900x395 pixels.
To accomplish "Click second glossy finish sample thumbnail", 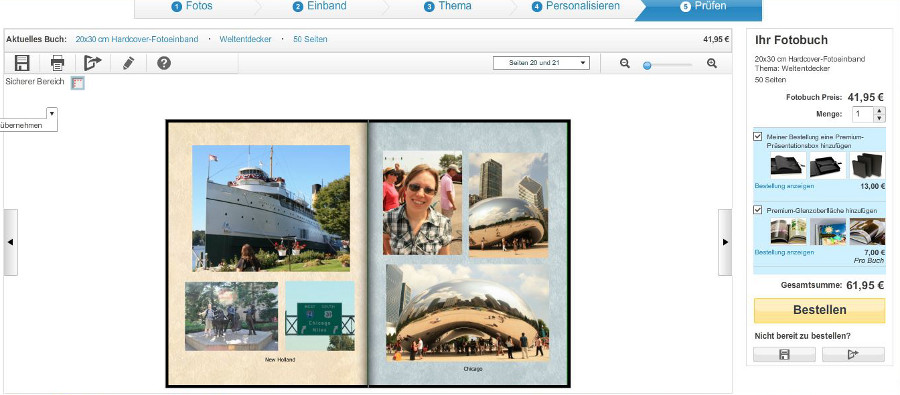I will [x=828, y=231].
